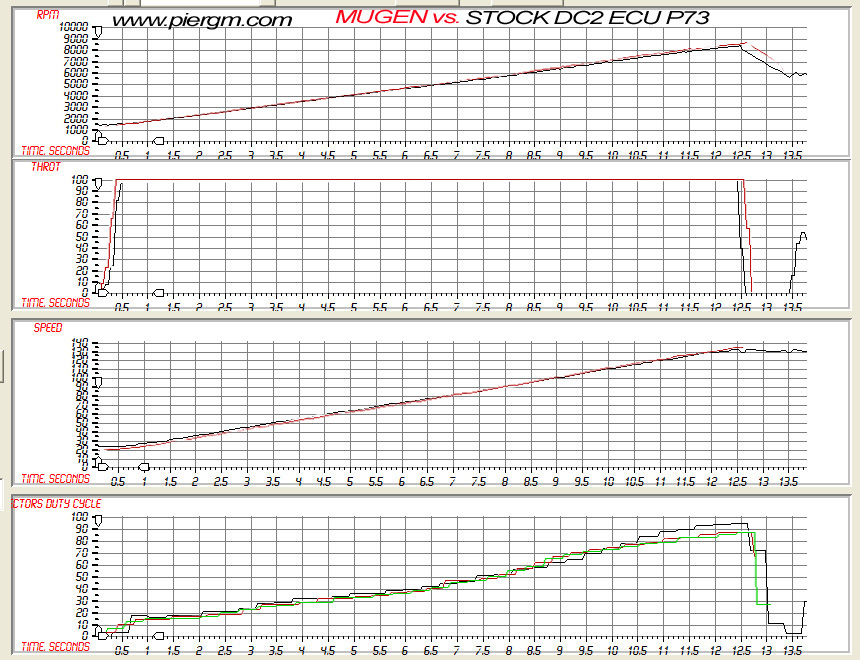Click the www.piergm.com link text
This screenshot has height=660, width=860.
click(201, 19)
